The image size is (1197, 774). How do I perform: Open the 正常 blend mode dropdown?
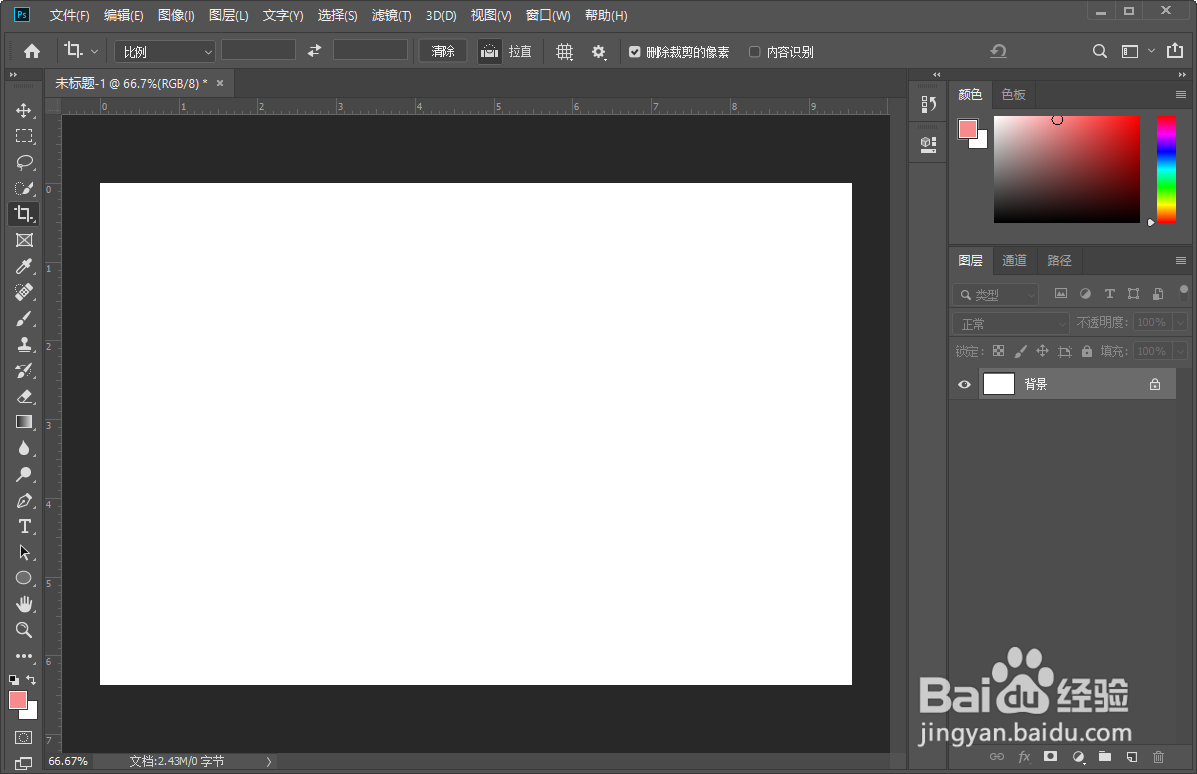[x=1008, y=322]
